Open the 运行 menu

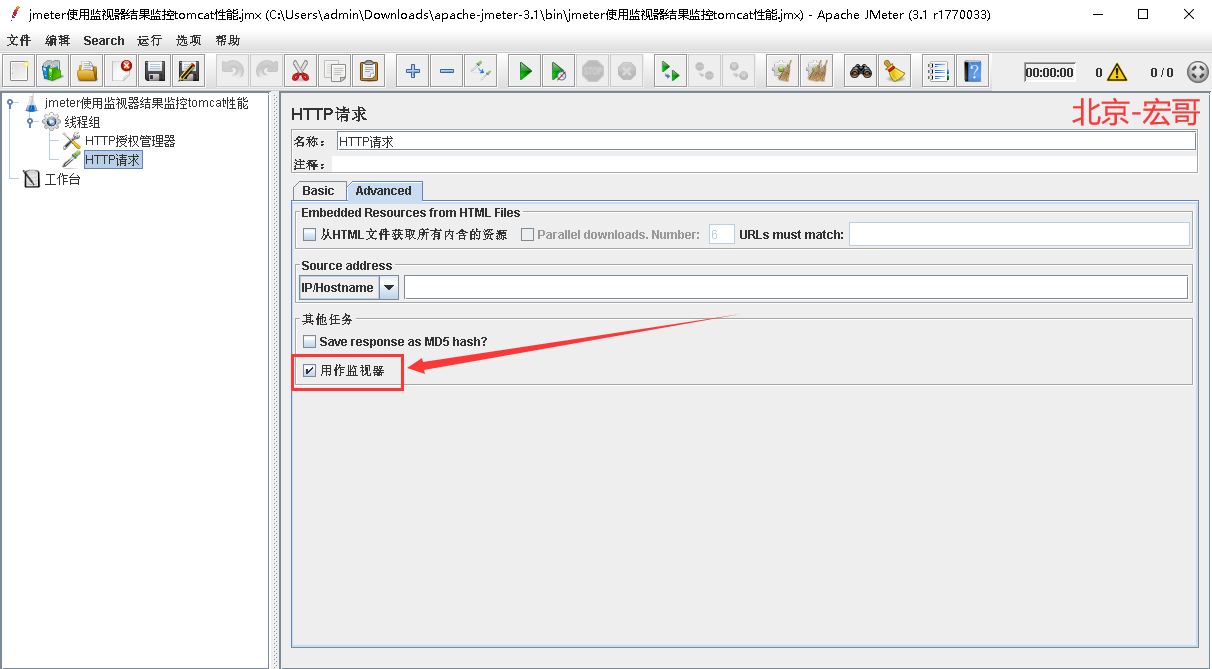150,41
